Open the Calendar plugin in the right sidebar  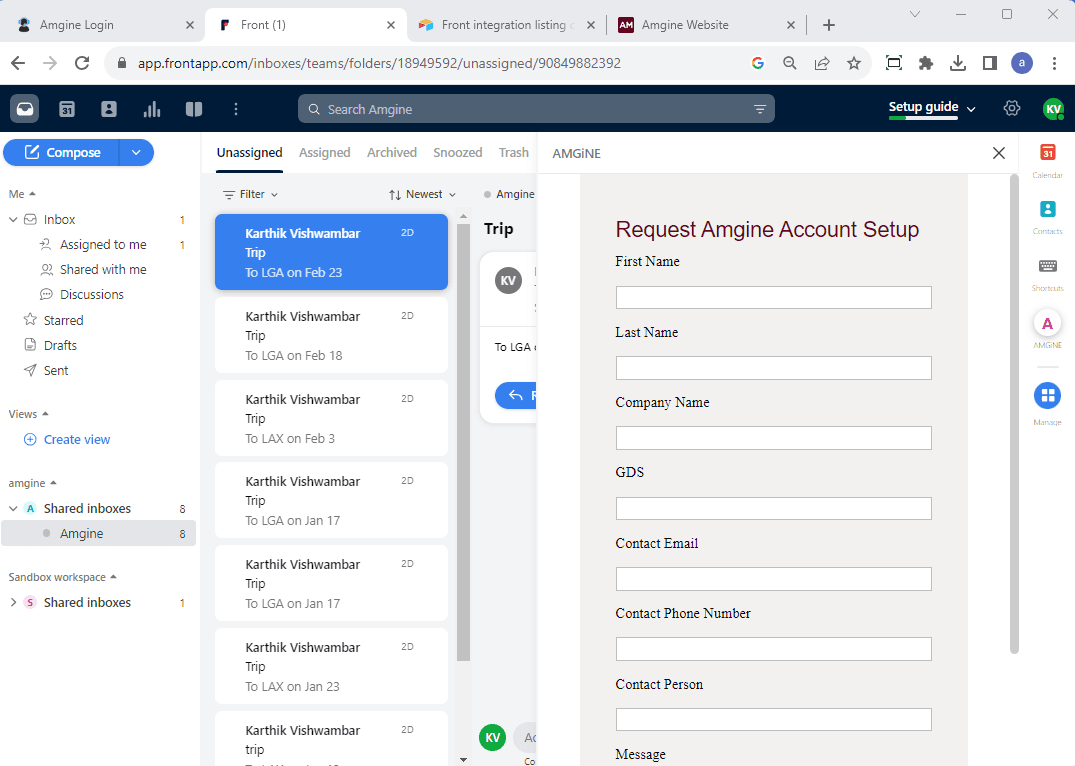(1048, 153)
